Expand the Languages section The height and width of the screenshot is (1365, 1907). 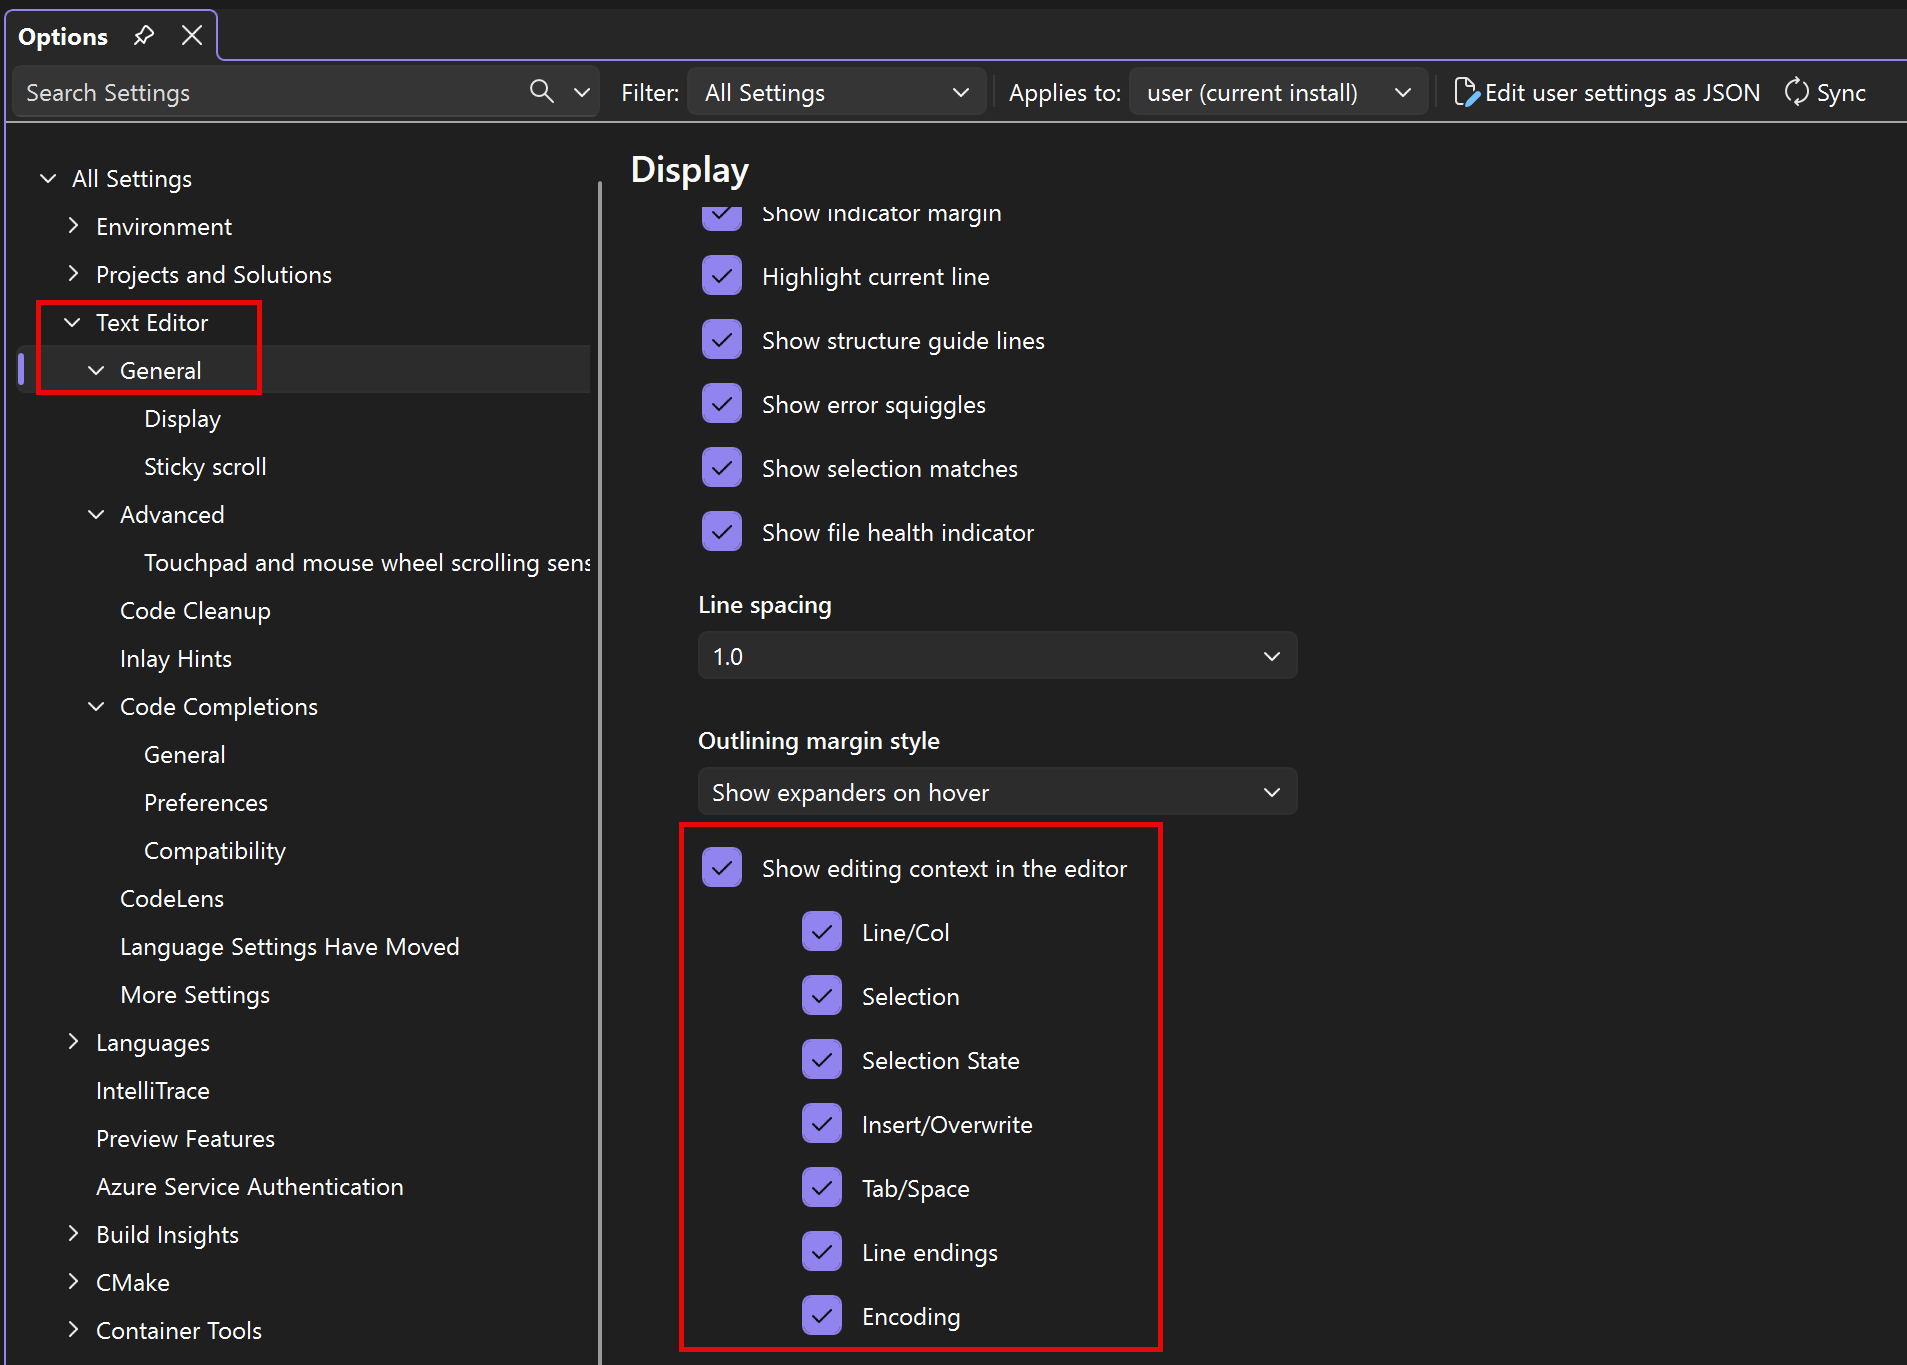click(73, 1042)
